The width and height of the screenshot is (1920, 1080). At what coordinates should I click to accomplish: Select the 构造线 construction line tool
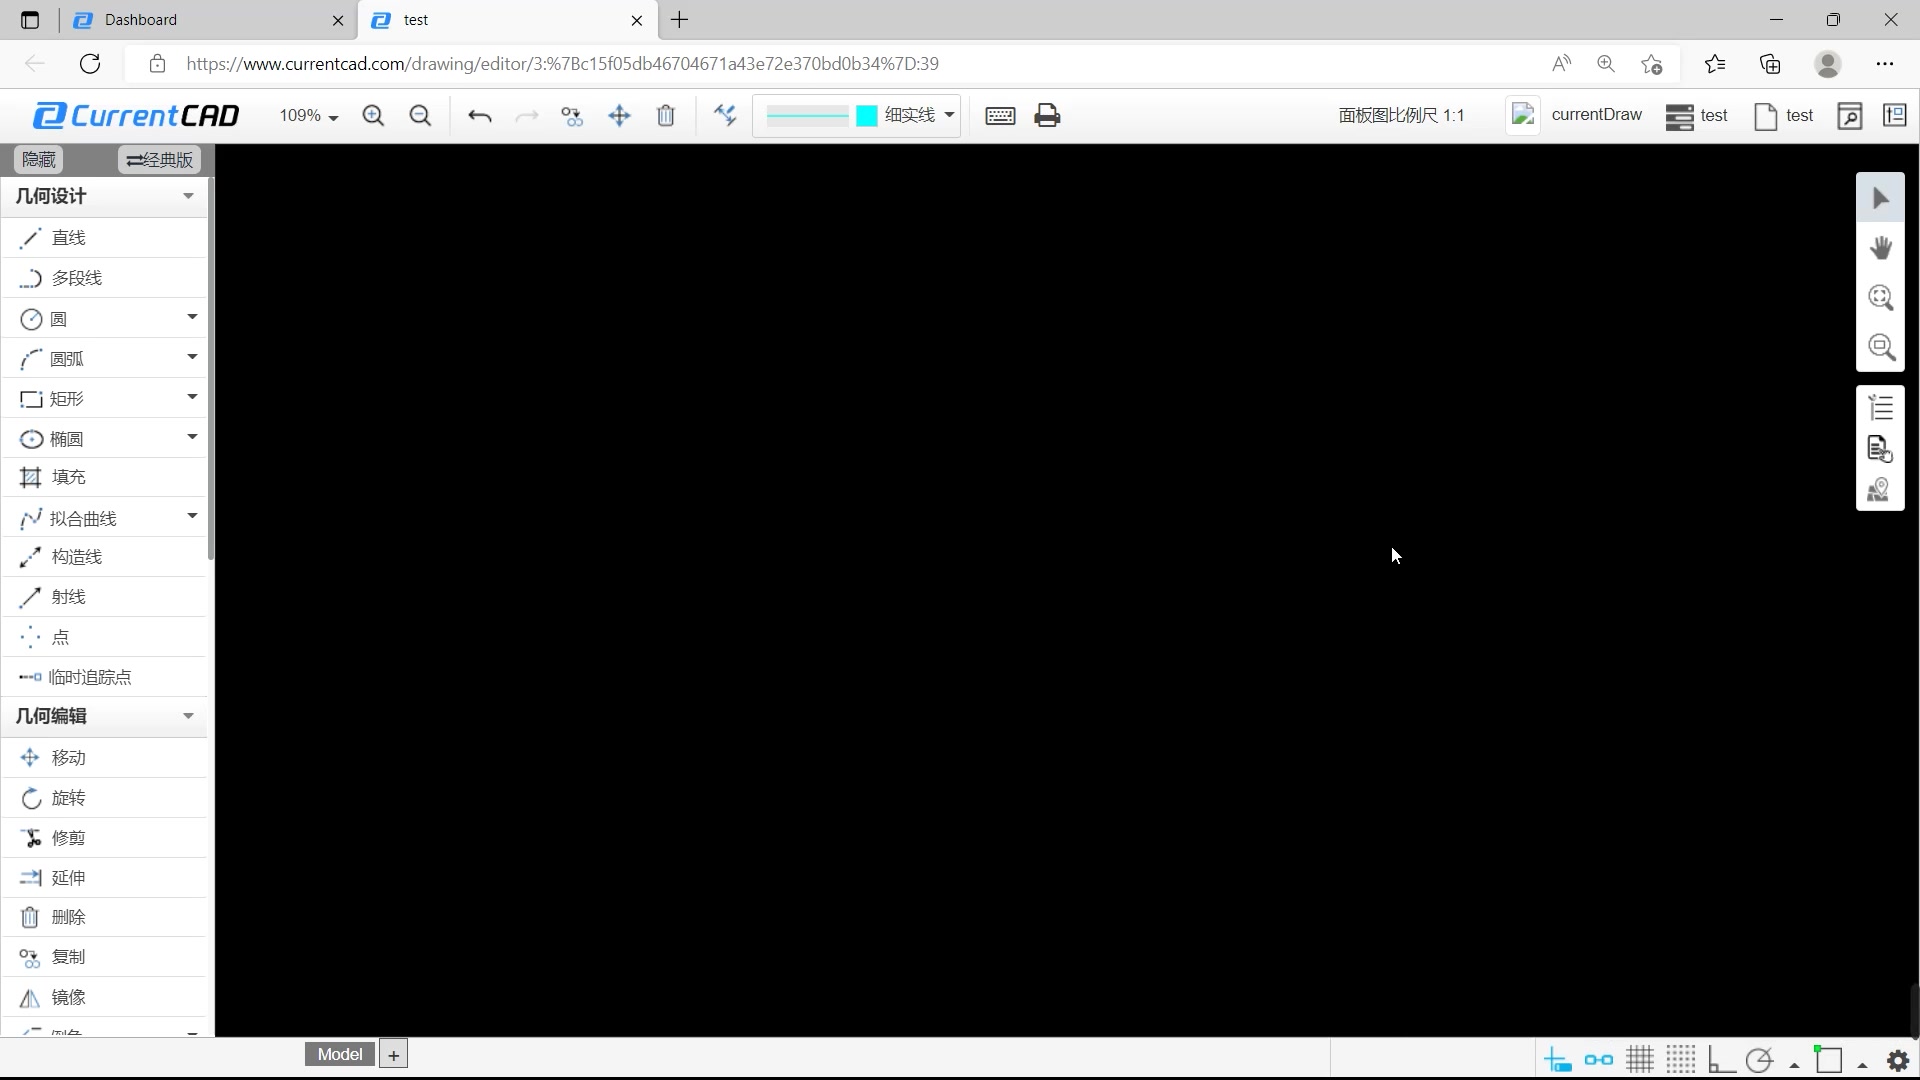[x=105, y=557]
